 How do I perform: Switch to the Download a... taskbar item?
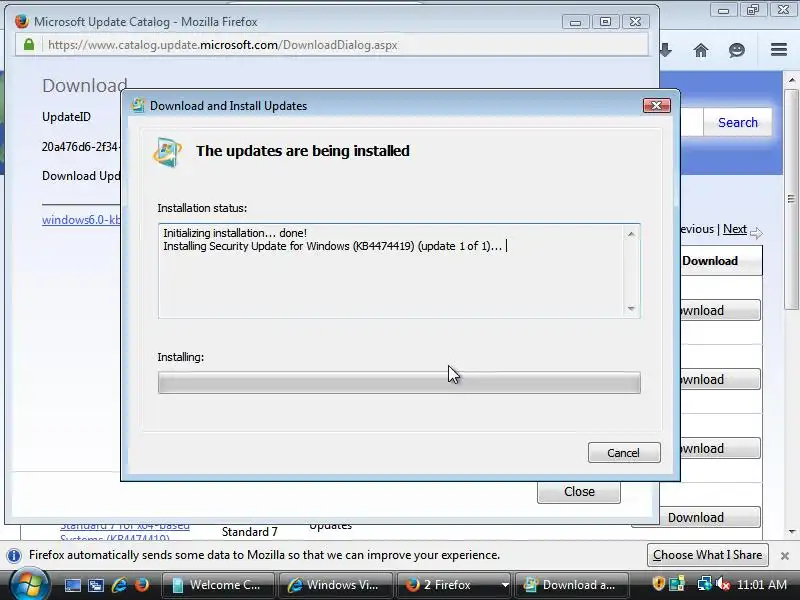pos(571,585)
